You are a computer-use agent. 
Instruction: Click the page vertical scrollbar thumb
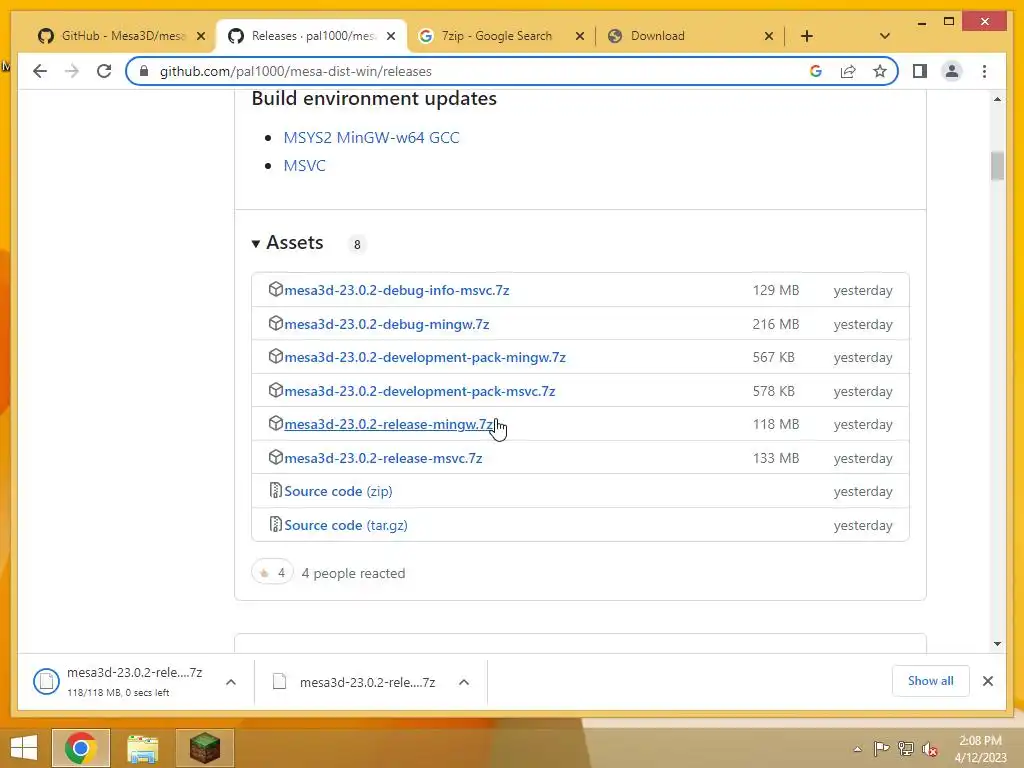point(997,166)
